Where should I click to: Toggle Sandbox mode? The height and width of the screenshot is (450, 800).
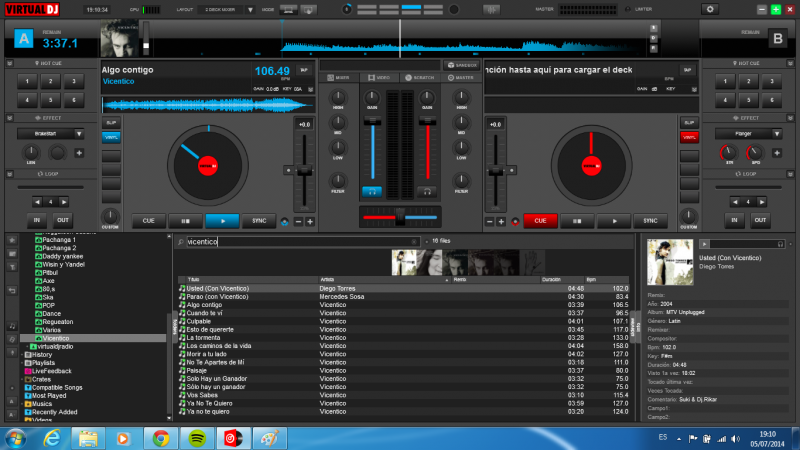tap(462, 65)
